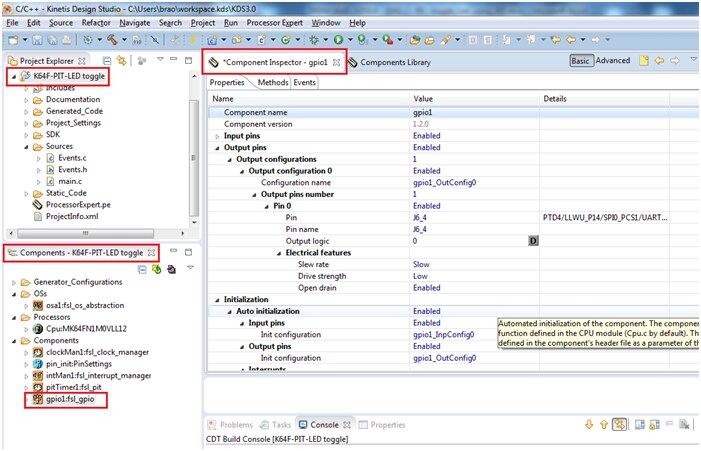Collapse the K64F-PIT-LED toggle project node
701x451 pixels.
(x=13, y=77)
